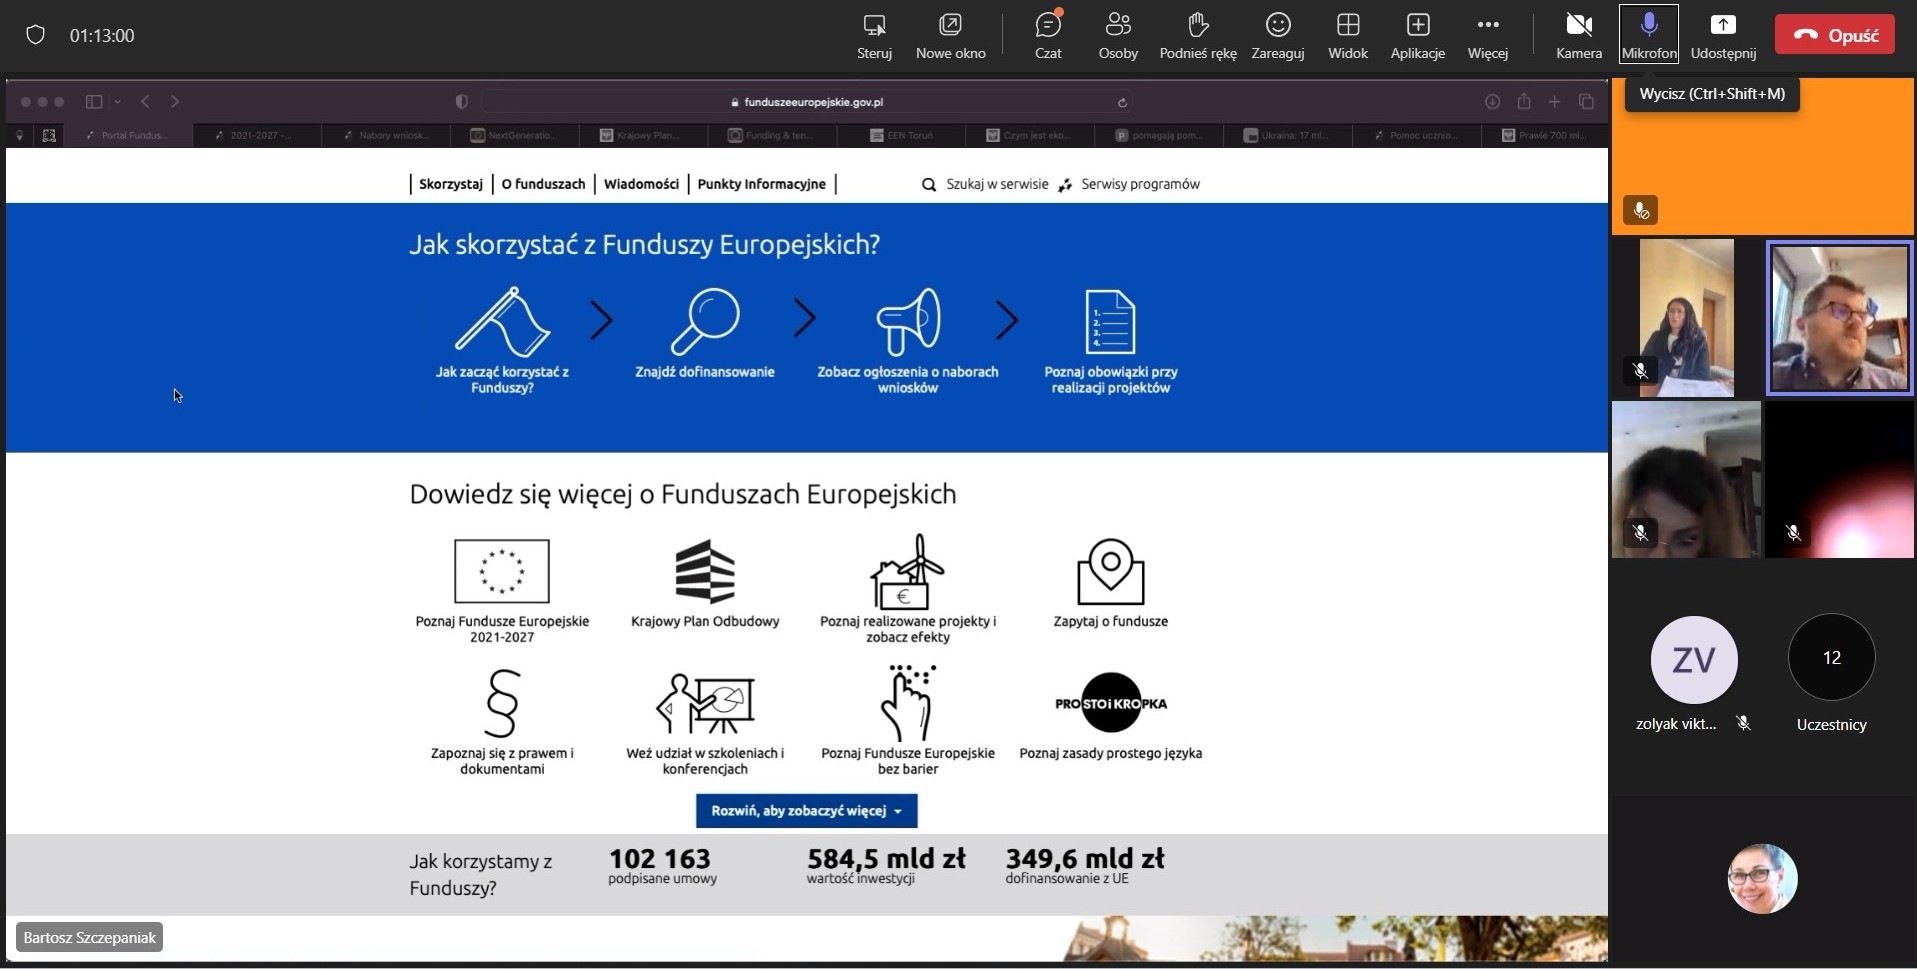Share screen using Udostępnij
The width and height of the screenshot is (1917, 969).
(1722, 35)
